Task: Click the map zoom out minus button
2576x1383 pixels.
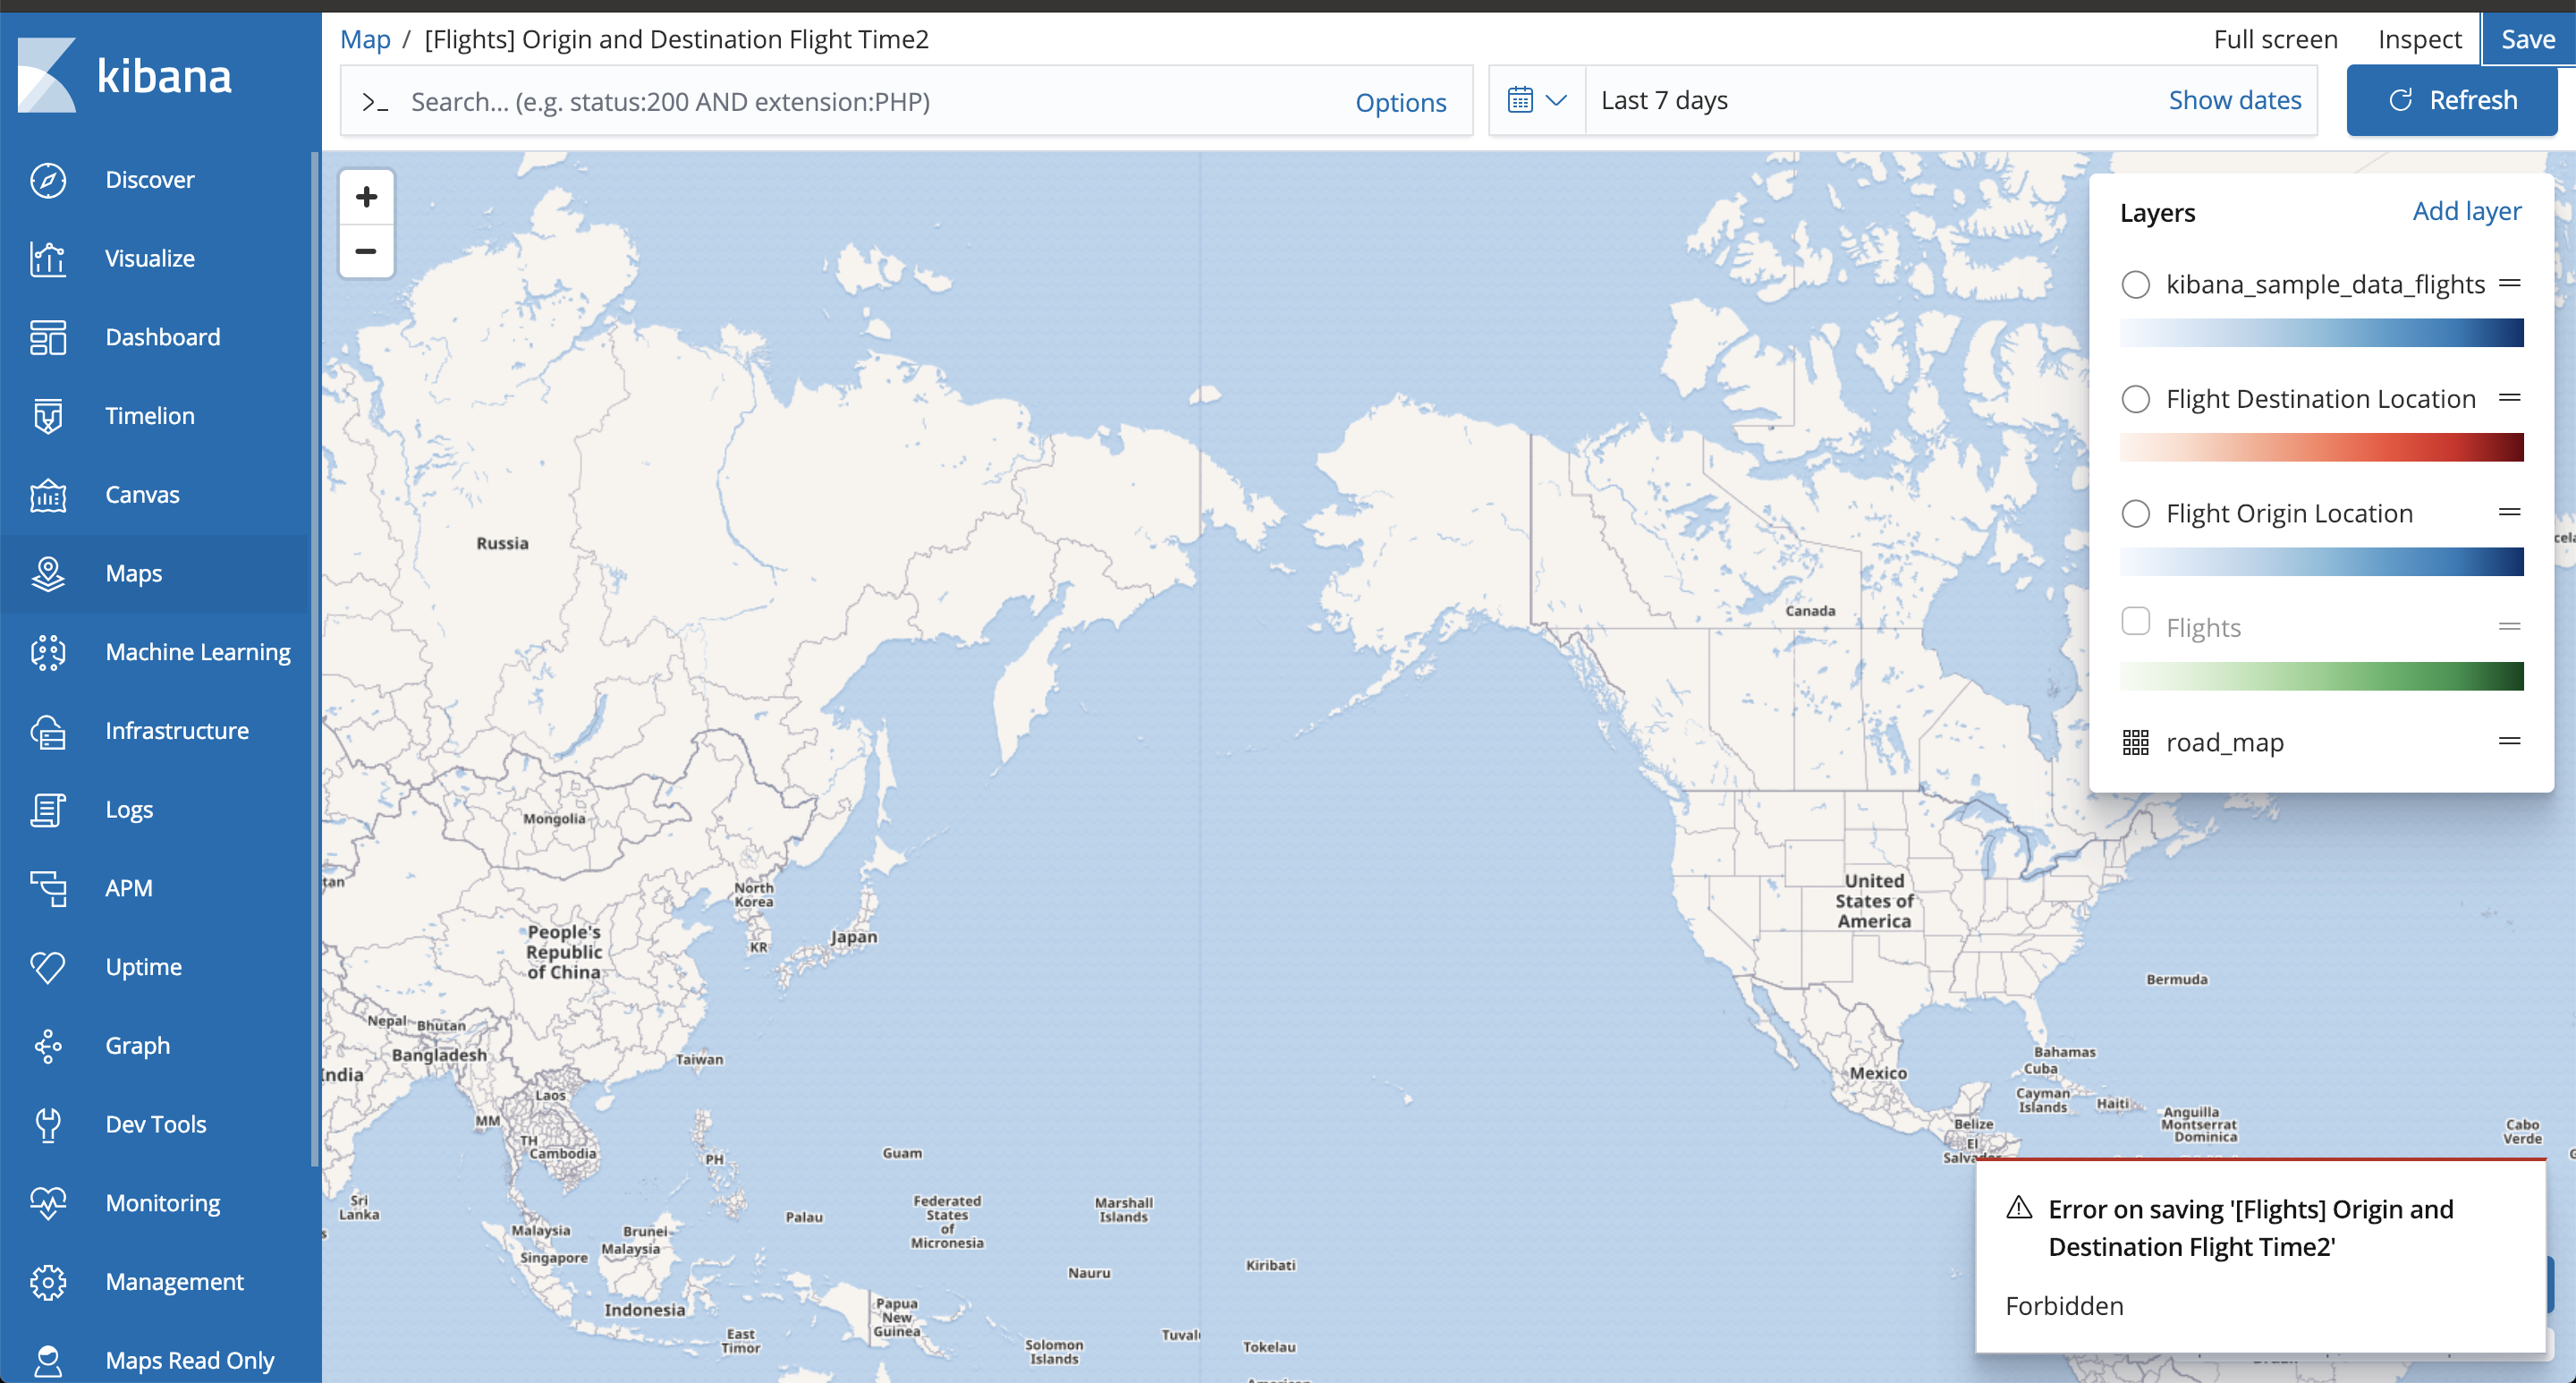Action: tap(366, 251)
